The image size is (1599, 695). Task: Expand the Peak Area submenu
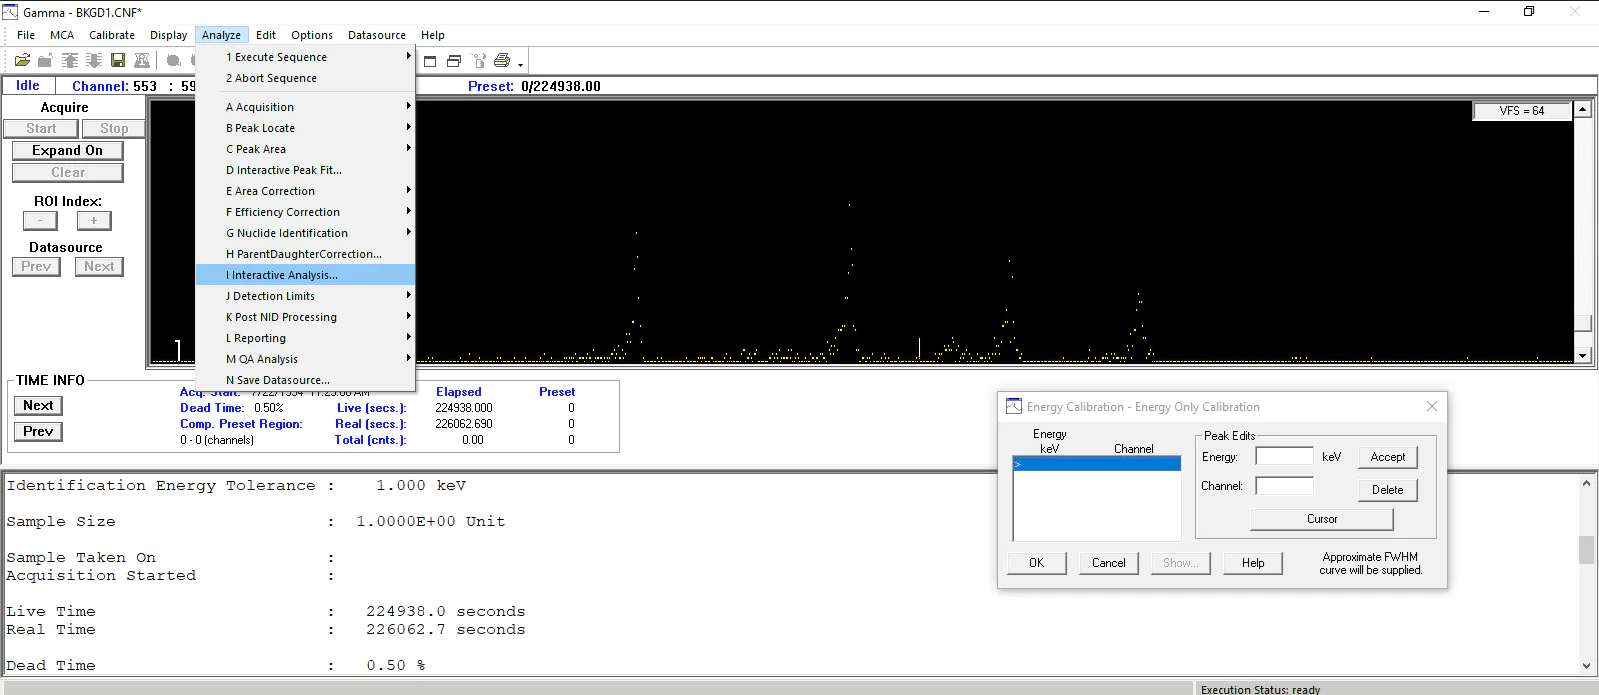point(305,149)
